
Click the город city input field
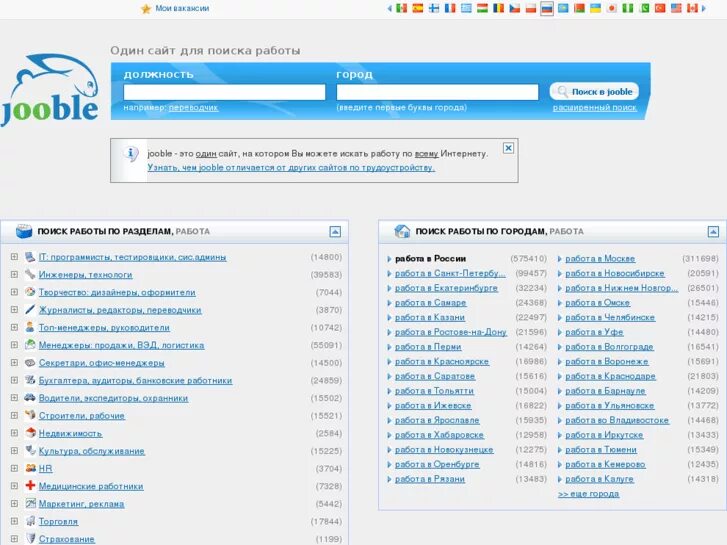tap(437, 92)
